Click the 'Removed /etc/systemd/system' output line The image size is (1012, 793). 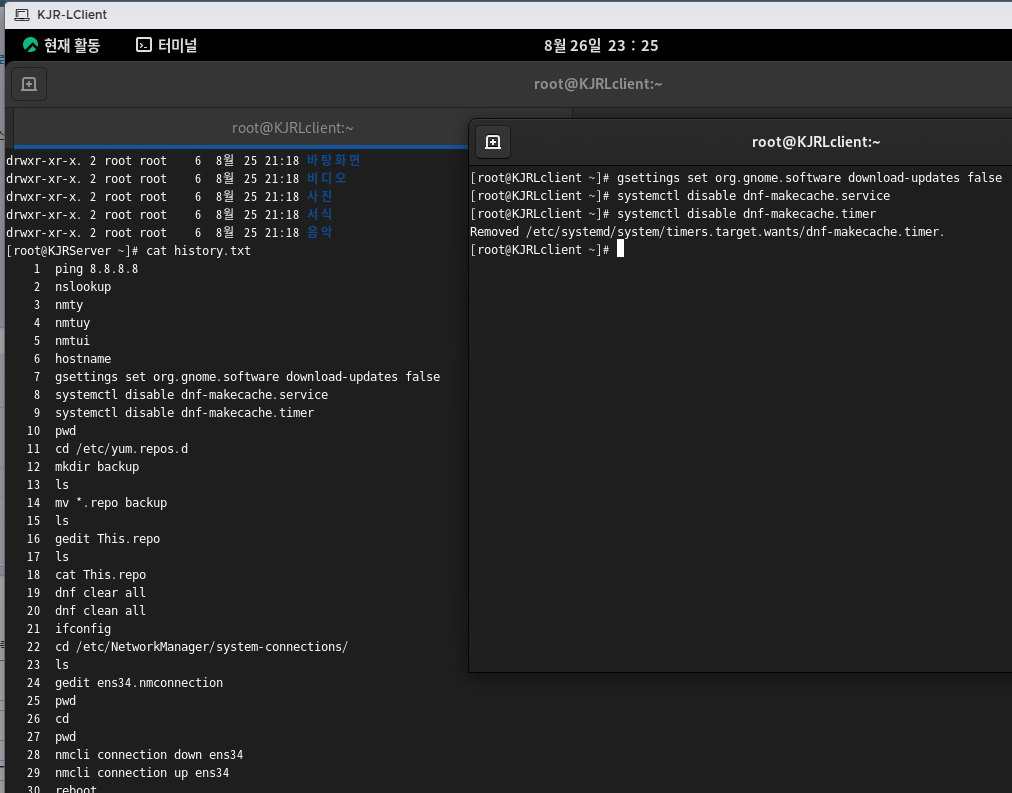(707, 232)
